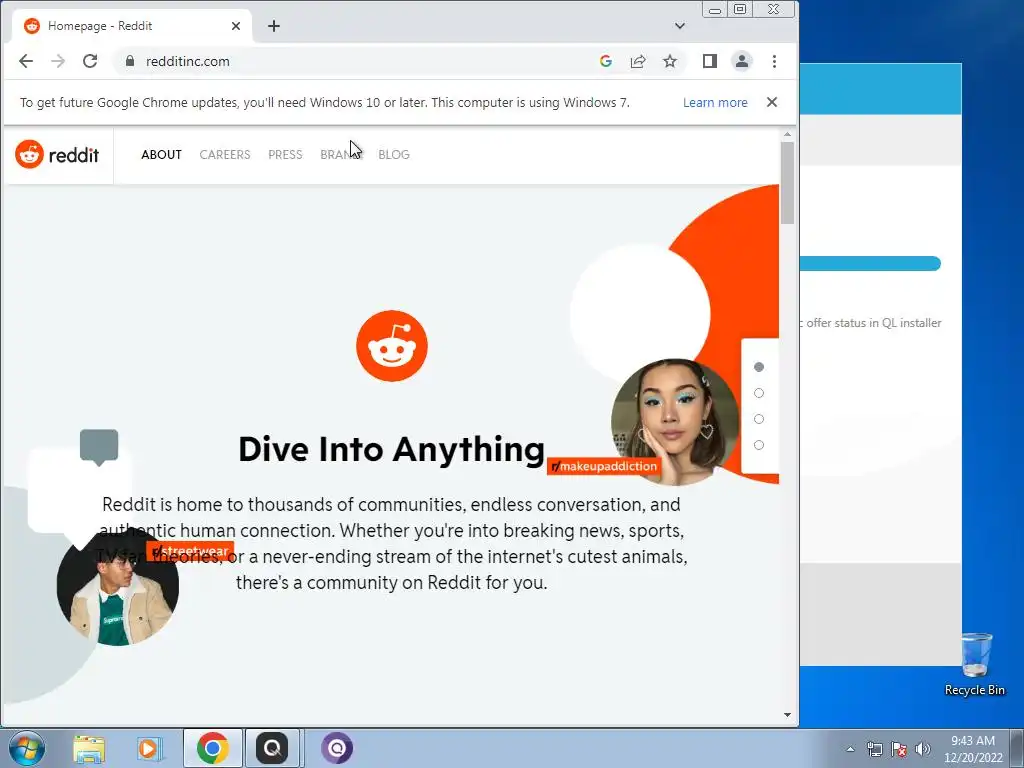Open the purple circular taskbar app
1024x768 pixels.
[337, 748]
